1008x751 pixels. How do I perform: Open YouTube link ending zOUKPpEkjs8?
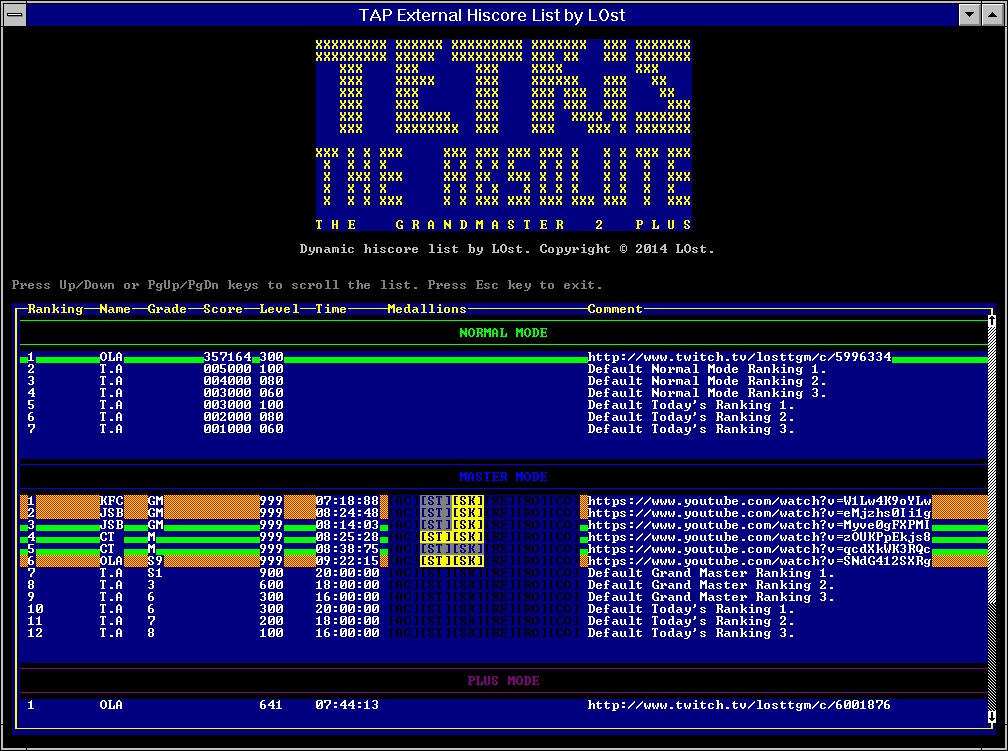[759, 537]
